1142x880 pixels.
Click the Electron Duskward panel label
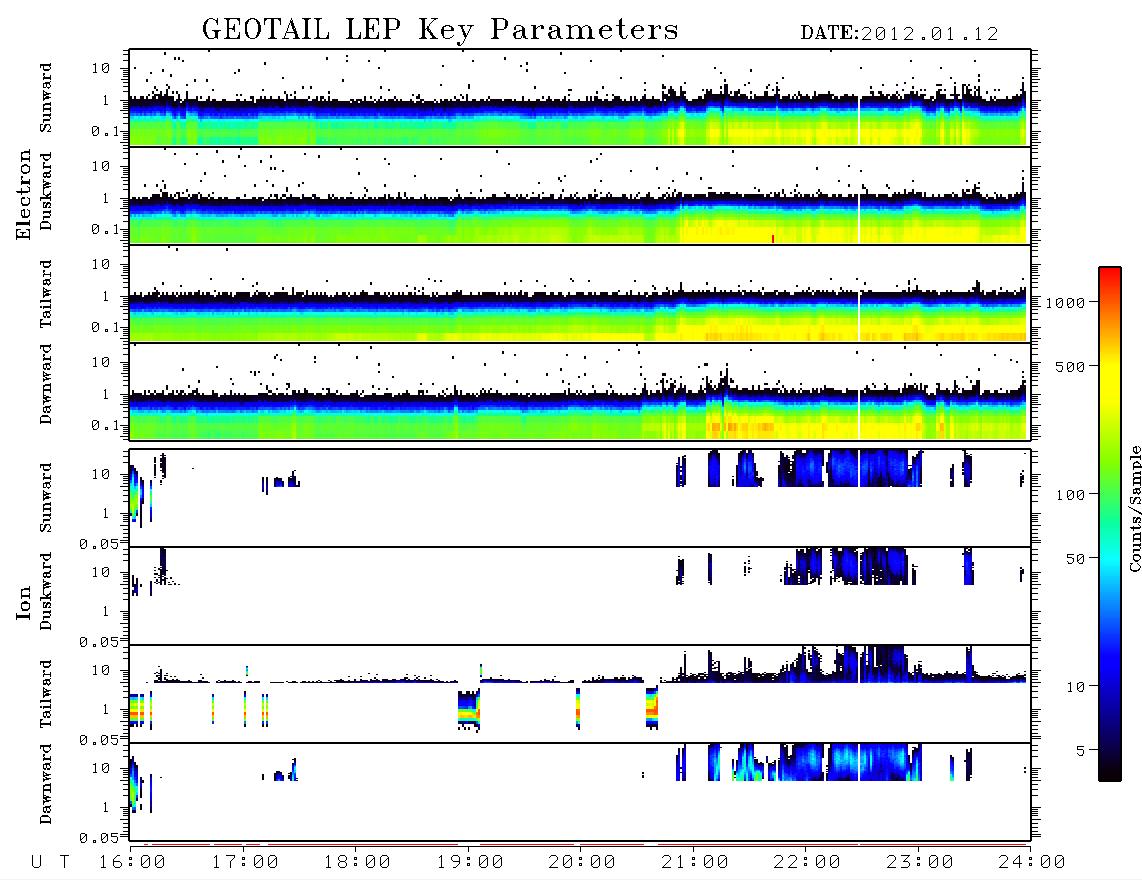46,191
